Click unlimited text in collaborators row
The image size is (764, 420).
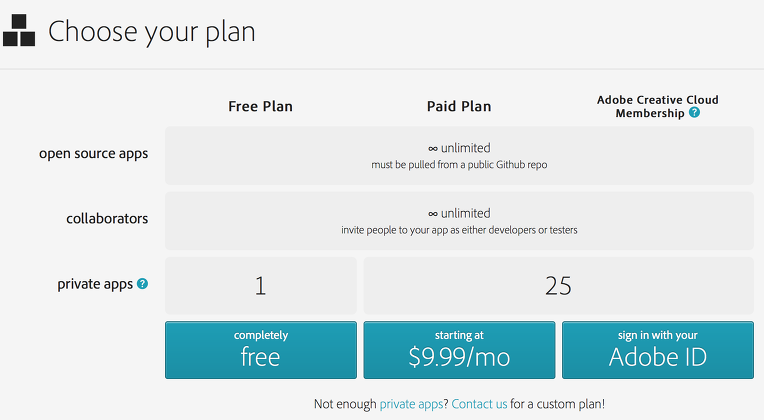coord(459,213)
